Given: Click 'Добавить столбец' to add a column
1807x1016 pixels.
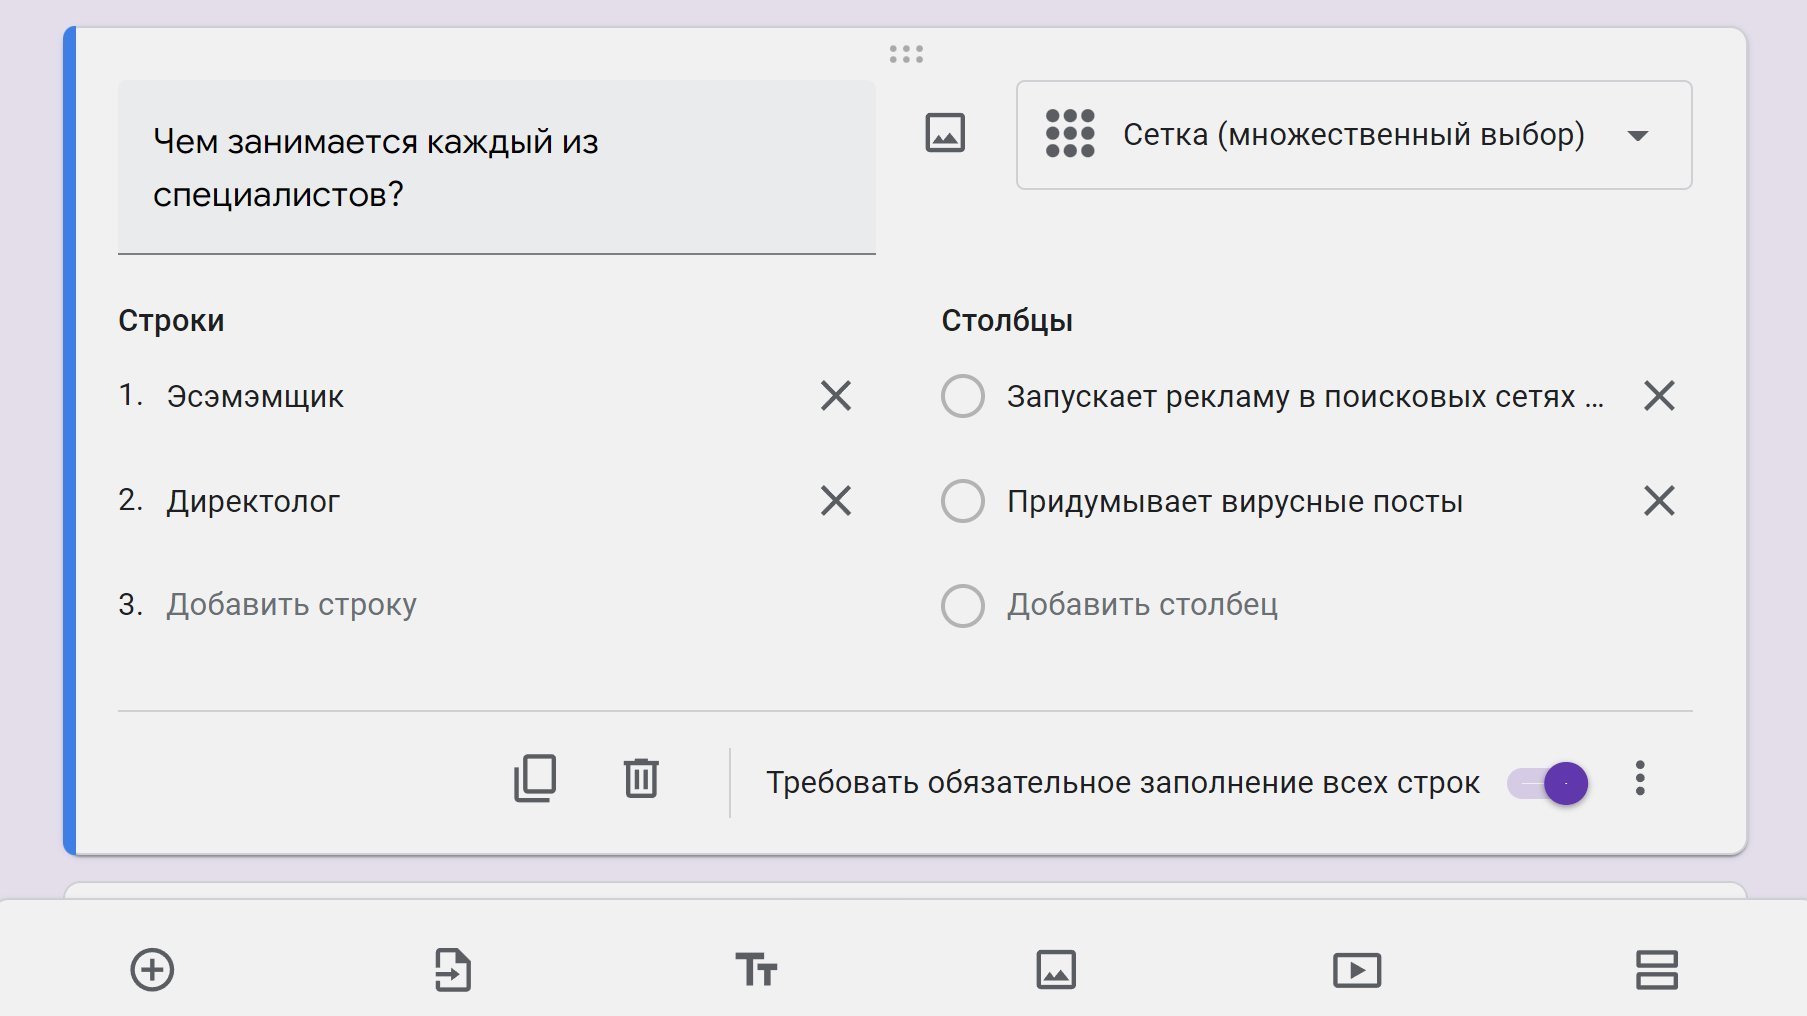Looking at the screenshot, I should (x=1142, y=604).
